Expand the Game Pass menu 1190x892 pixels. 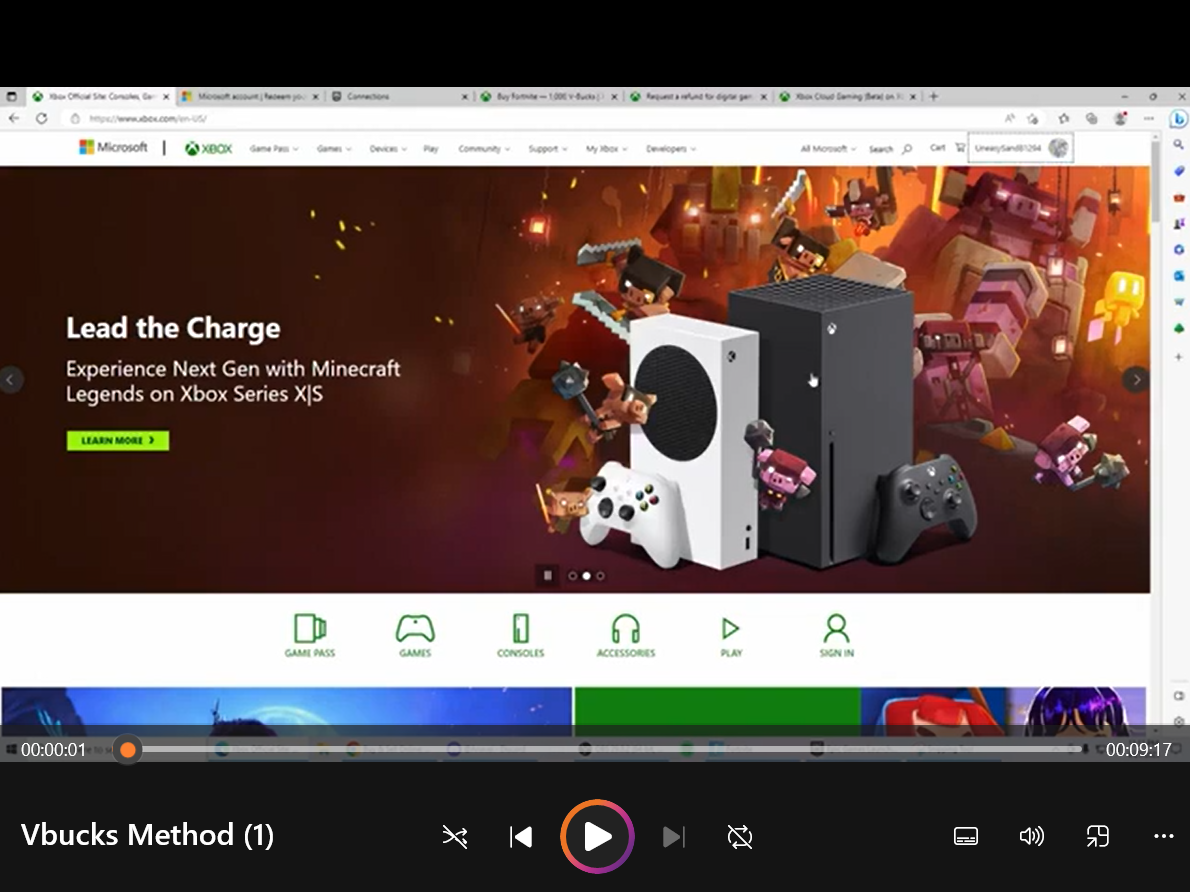click(274, 149)
